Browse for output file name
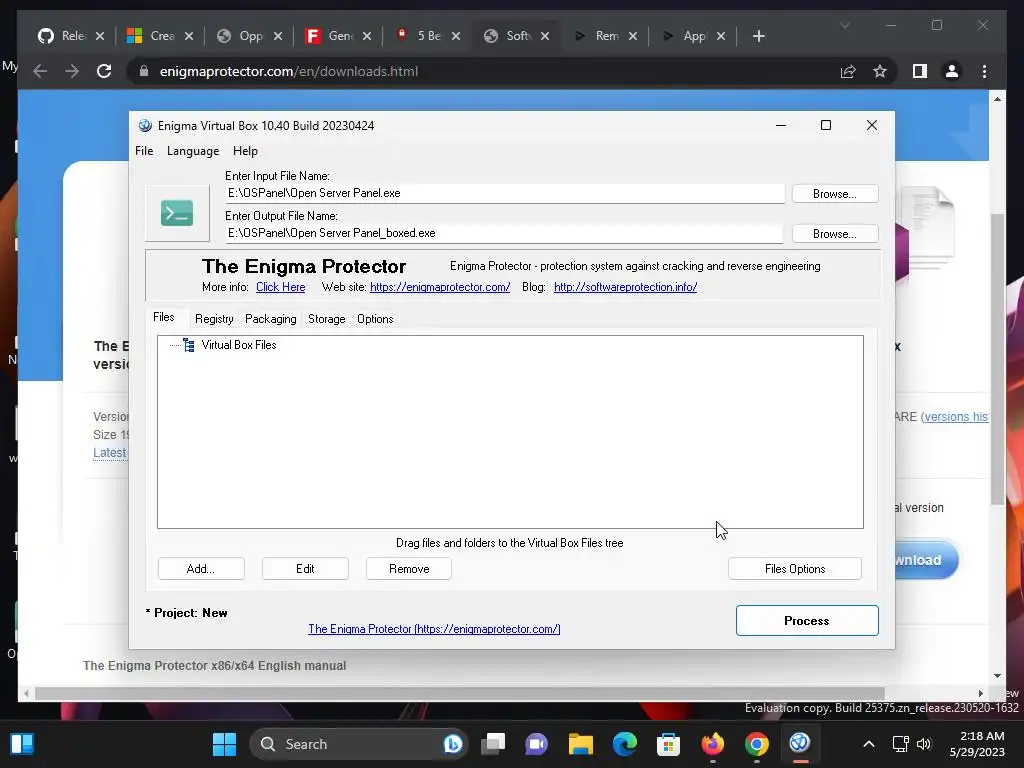 pyautogui.click(x=835, y=234)
